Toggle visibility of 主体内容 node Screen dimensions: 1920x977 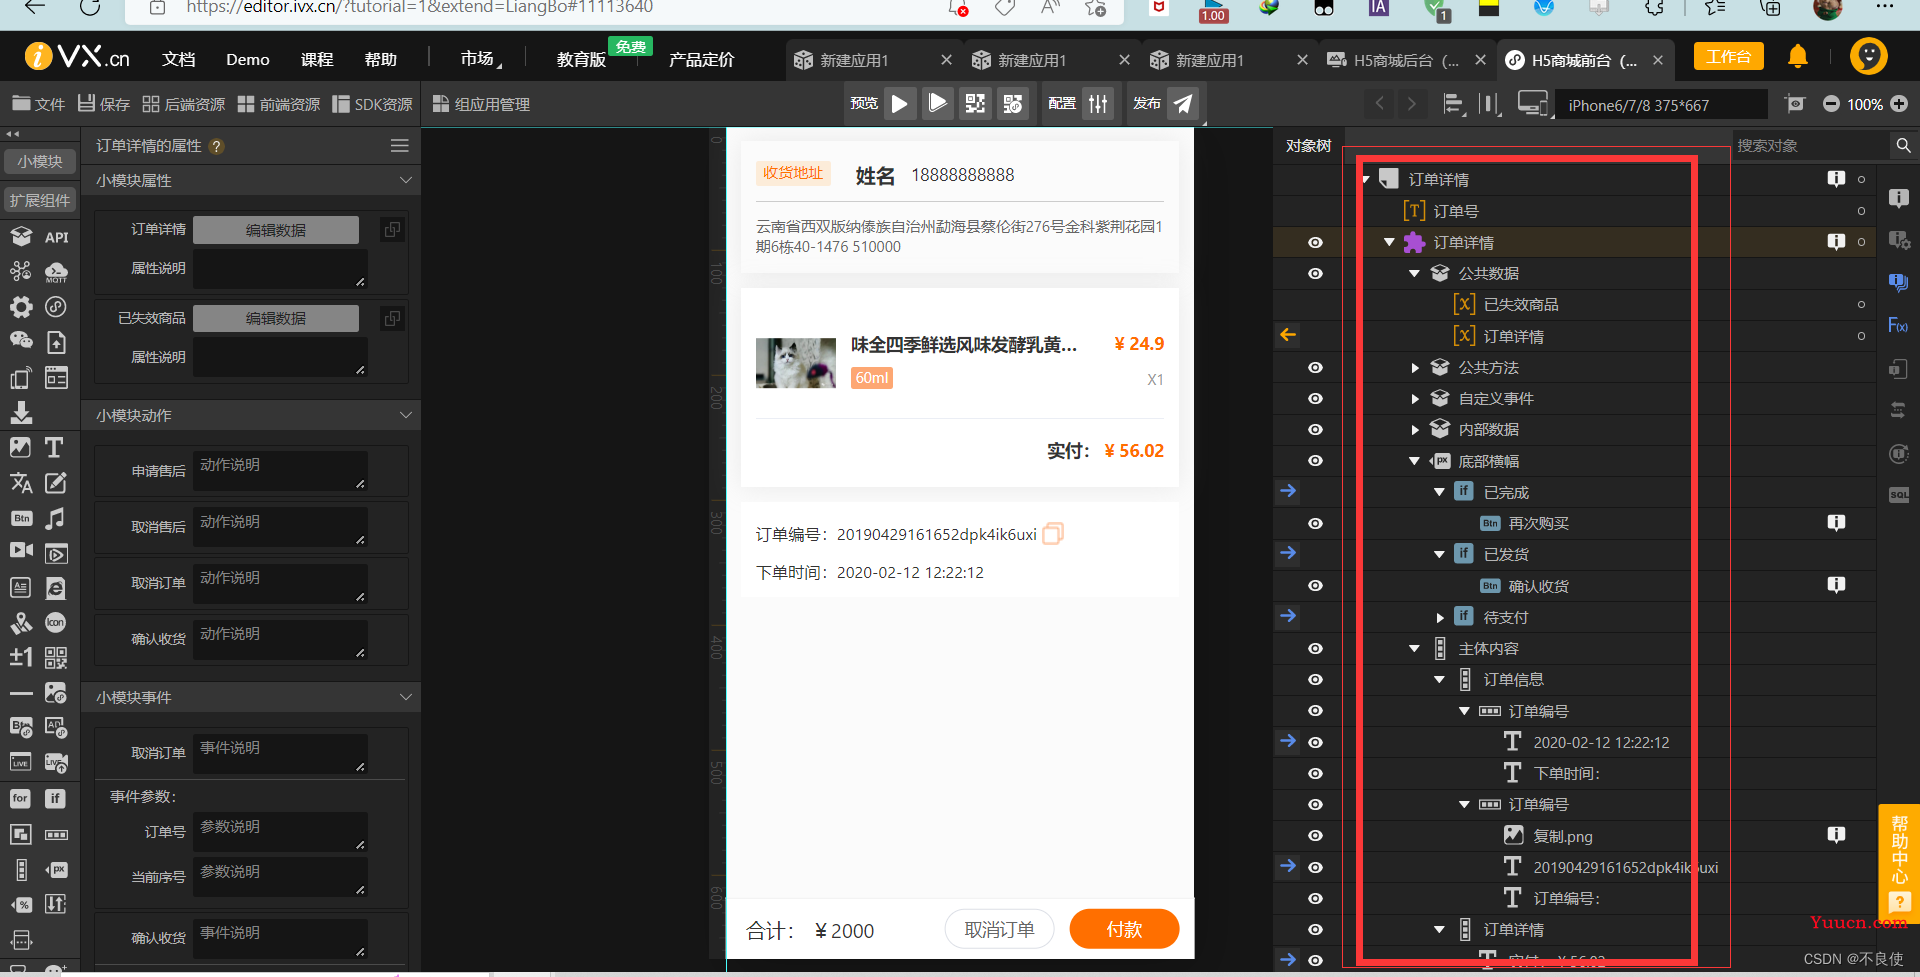point(1315,649)
